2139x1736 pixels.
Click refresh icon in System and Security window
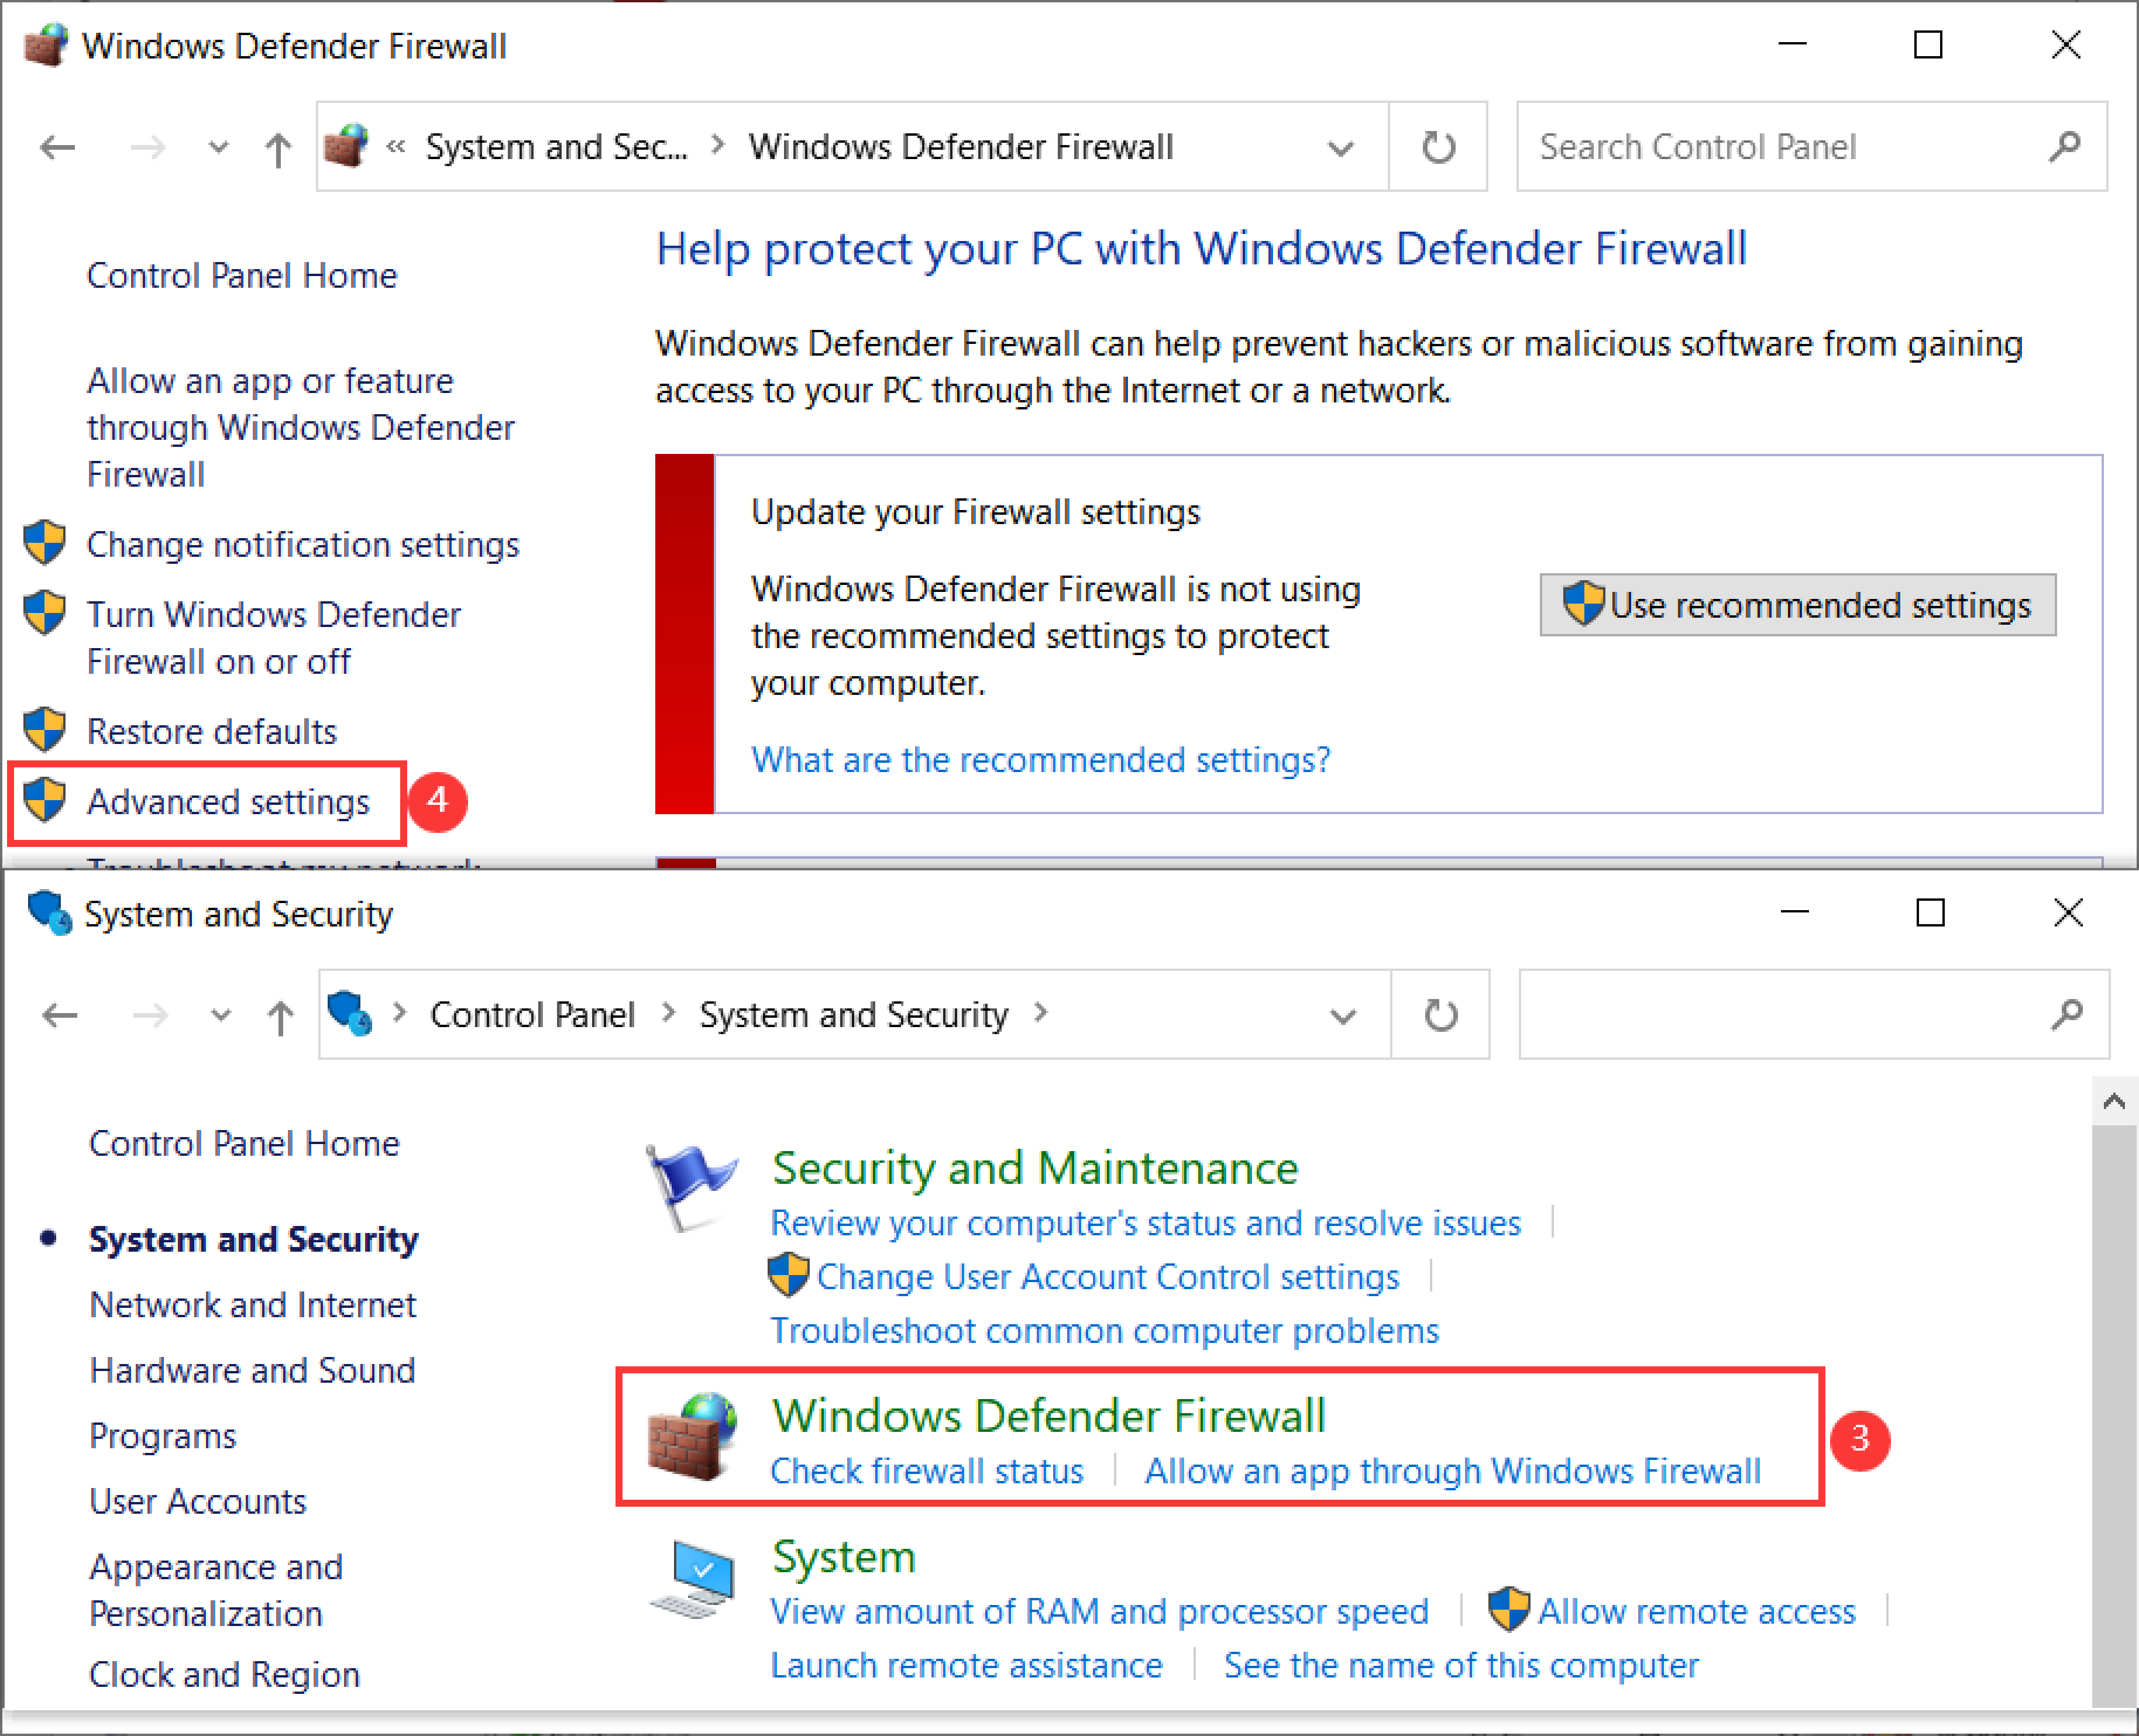click(1440, 1015)
